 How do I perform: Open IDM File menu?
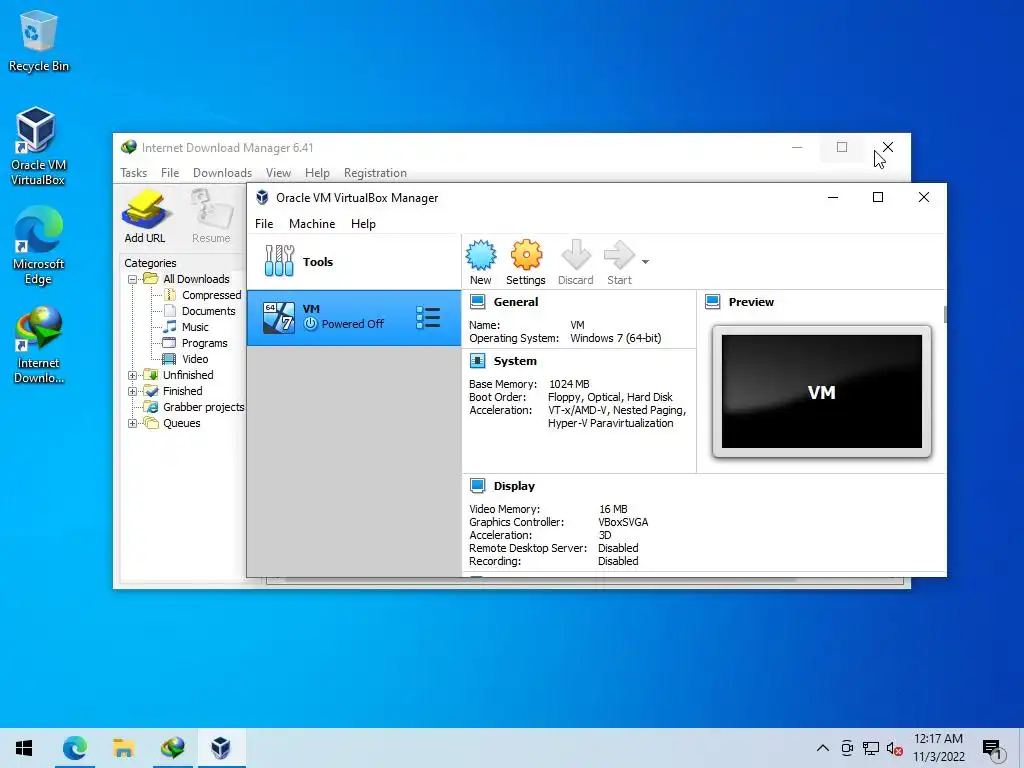(170, 173)
